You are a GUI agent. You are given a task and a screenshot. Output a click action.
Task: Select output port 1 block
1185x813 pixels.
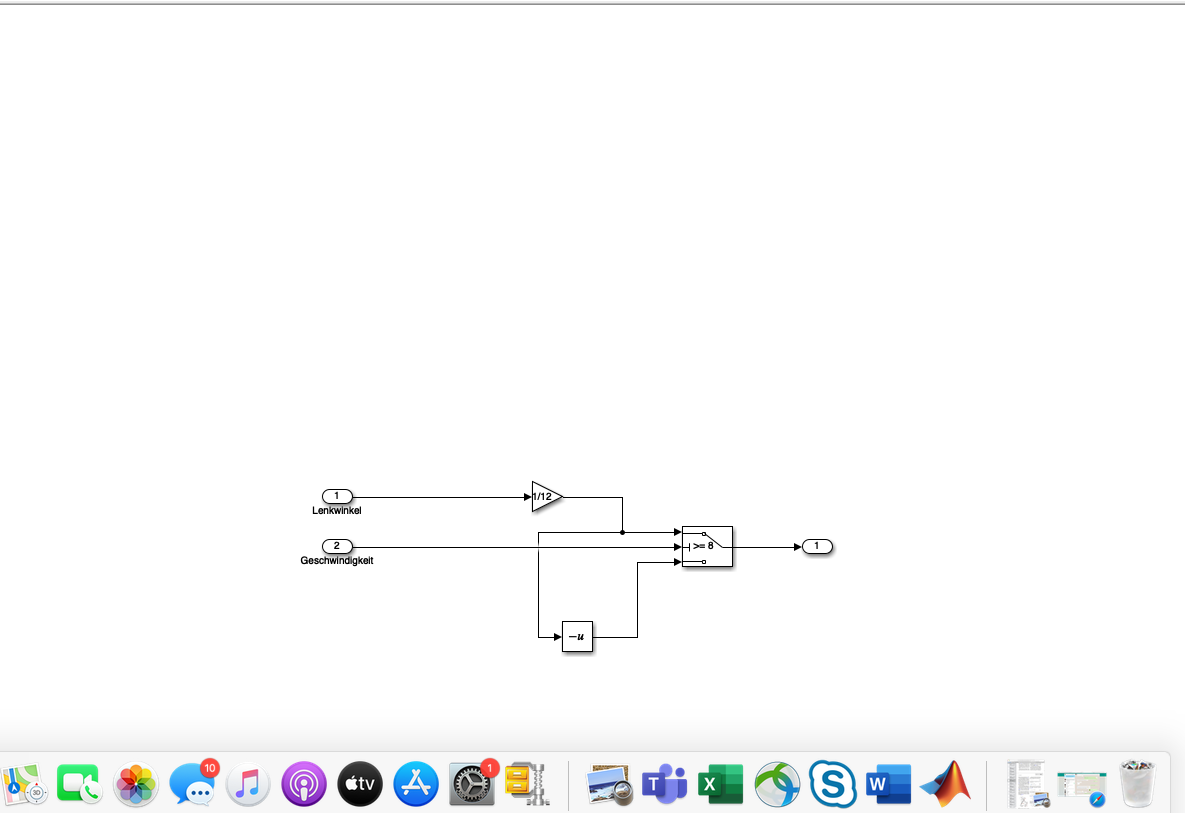pyautogui.click(x=817, y=546)
